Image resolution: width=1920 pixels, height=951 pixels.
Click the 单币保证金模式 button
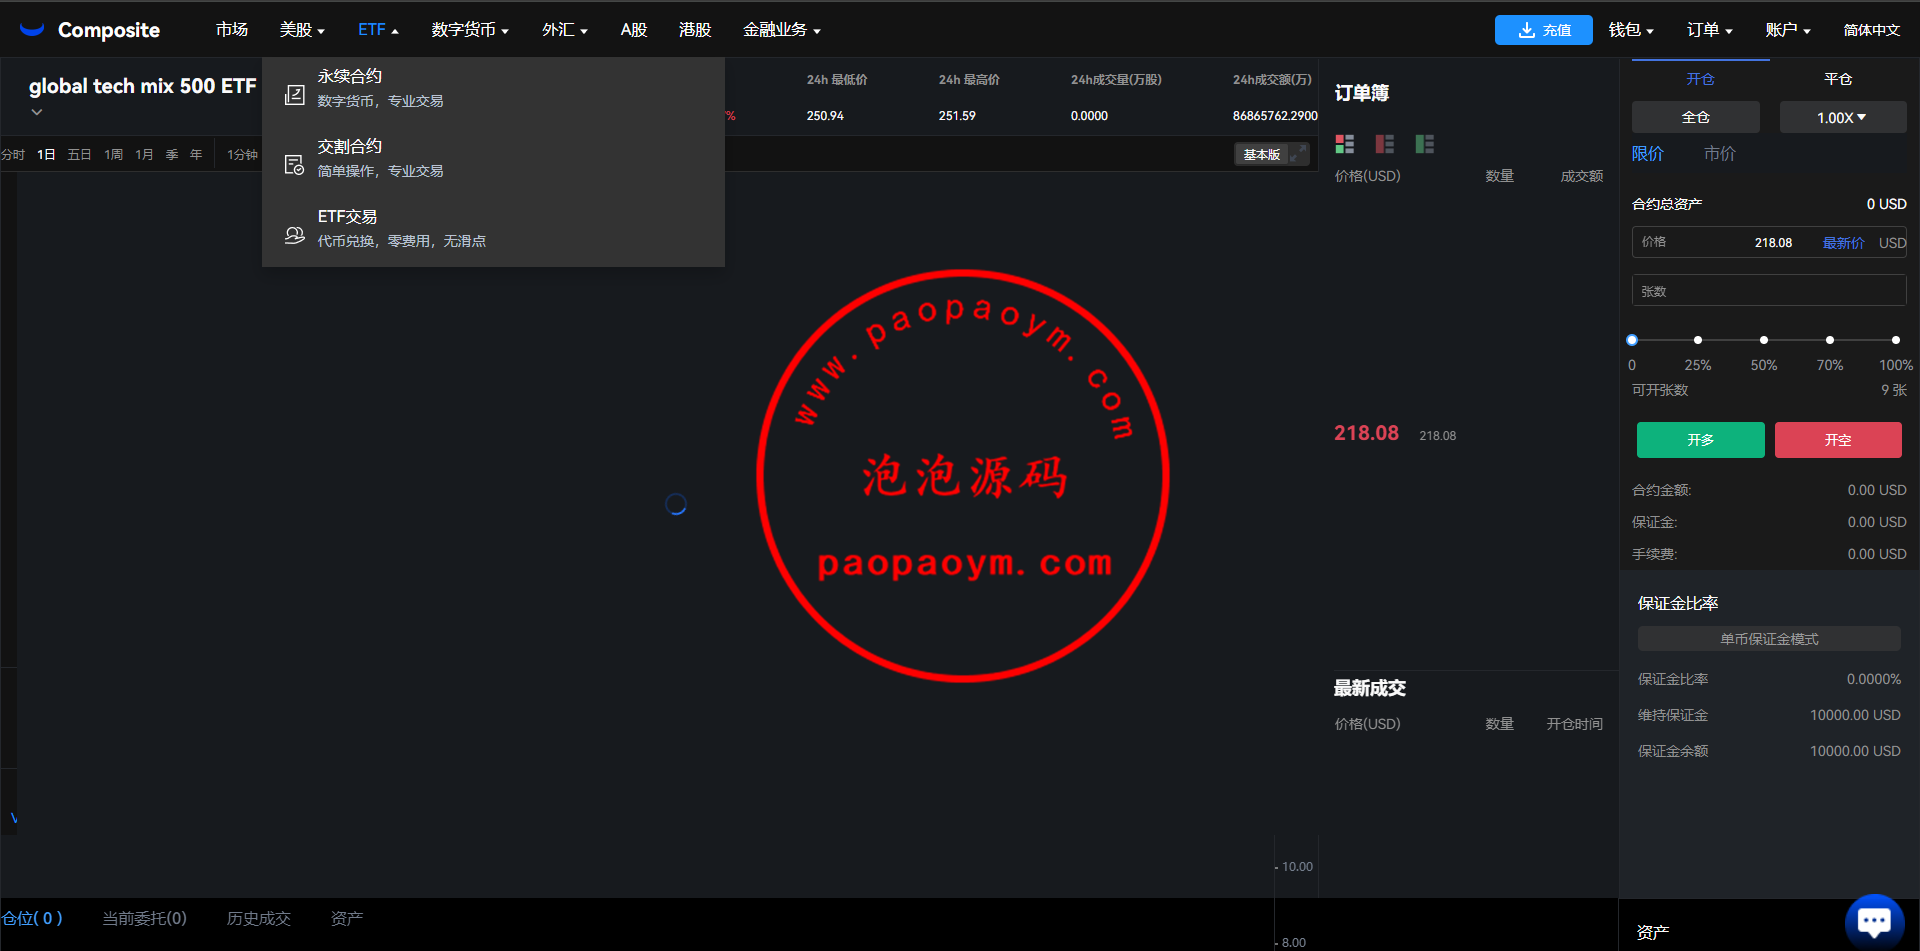(x=1769, y=639)
